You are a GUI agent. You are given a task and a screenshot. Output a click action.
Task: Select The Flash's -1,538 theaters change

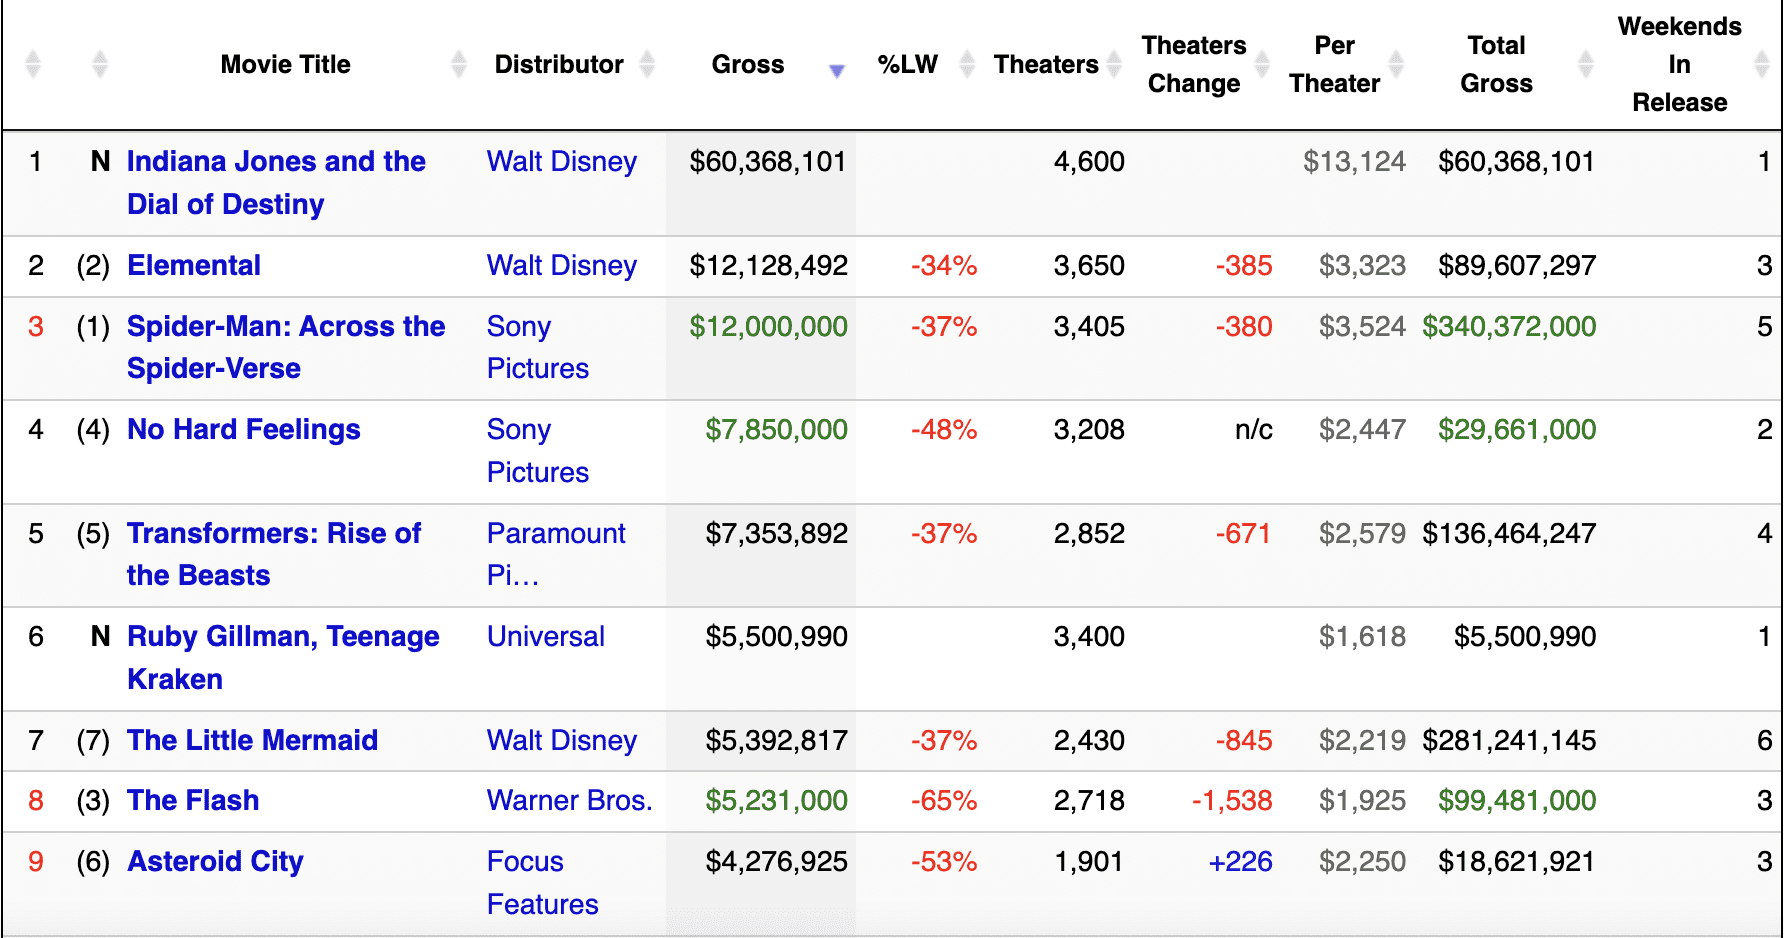click(x=1232, y=800)
